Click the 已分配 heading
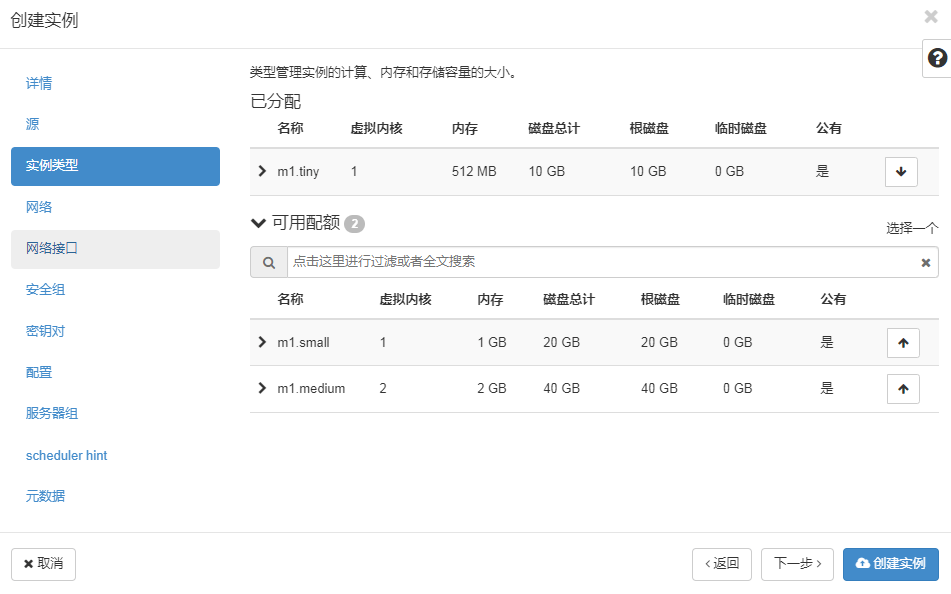 click(275, 101)
